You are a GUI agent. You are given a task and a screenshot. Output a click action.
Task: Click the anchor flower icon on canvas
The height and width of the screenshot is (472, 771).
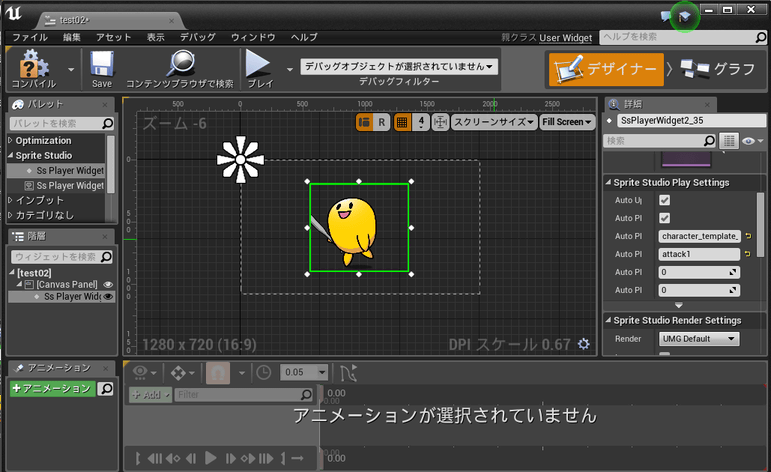point(240,160)
